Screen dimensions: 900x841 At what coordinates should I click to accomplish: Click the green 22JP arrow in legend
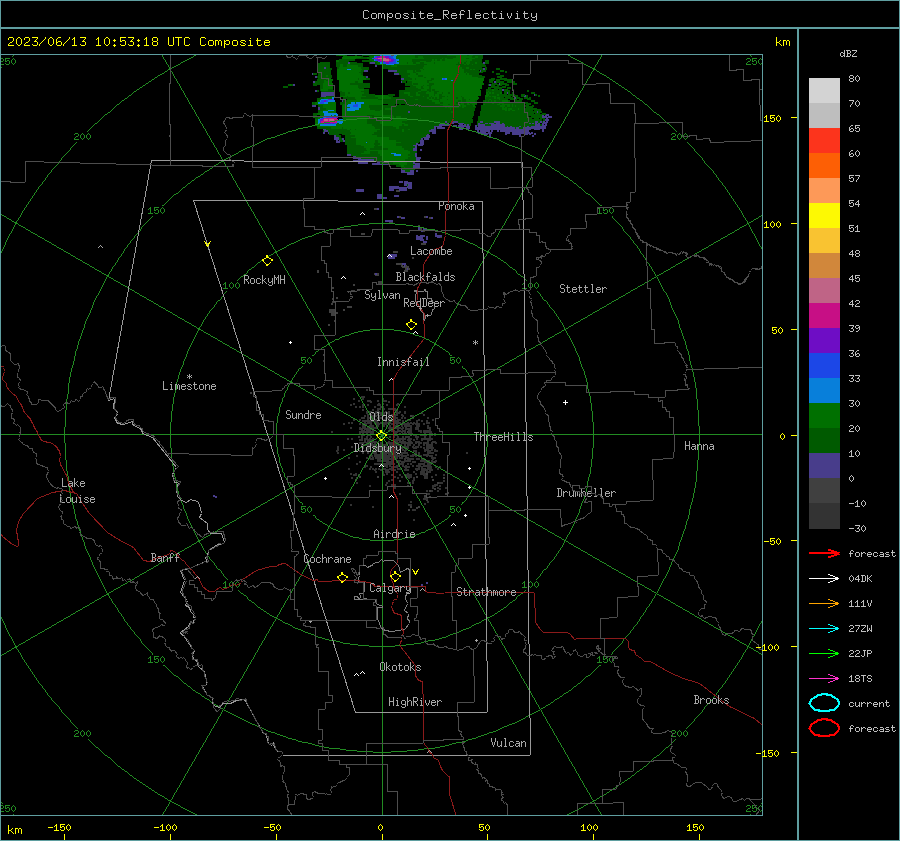[x=824, y=653]
